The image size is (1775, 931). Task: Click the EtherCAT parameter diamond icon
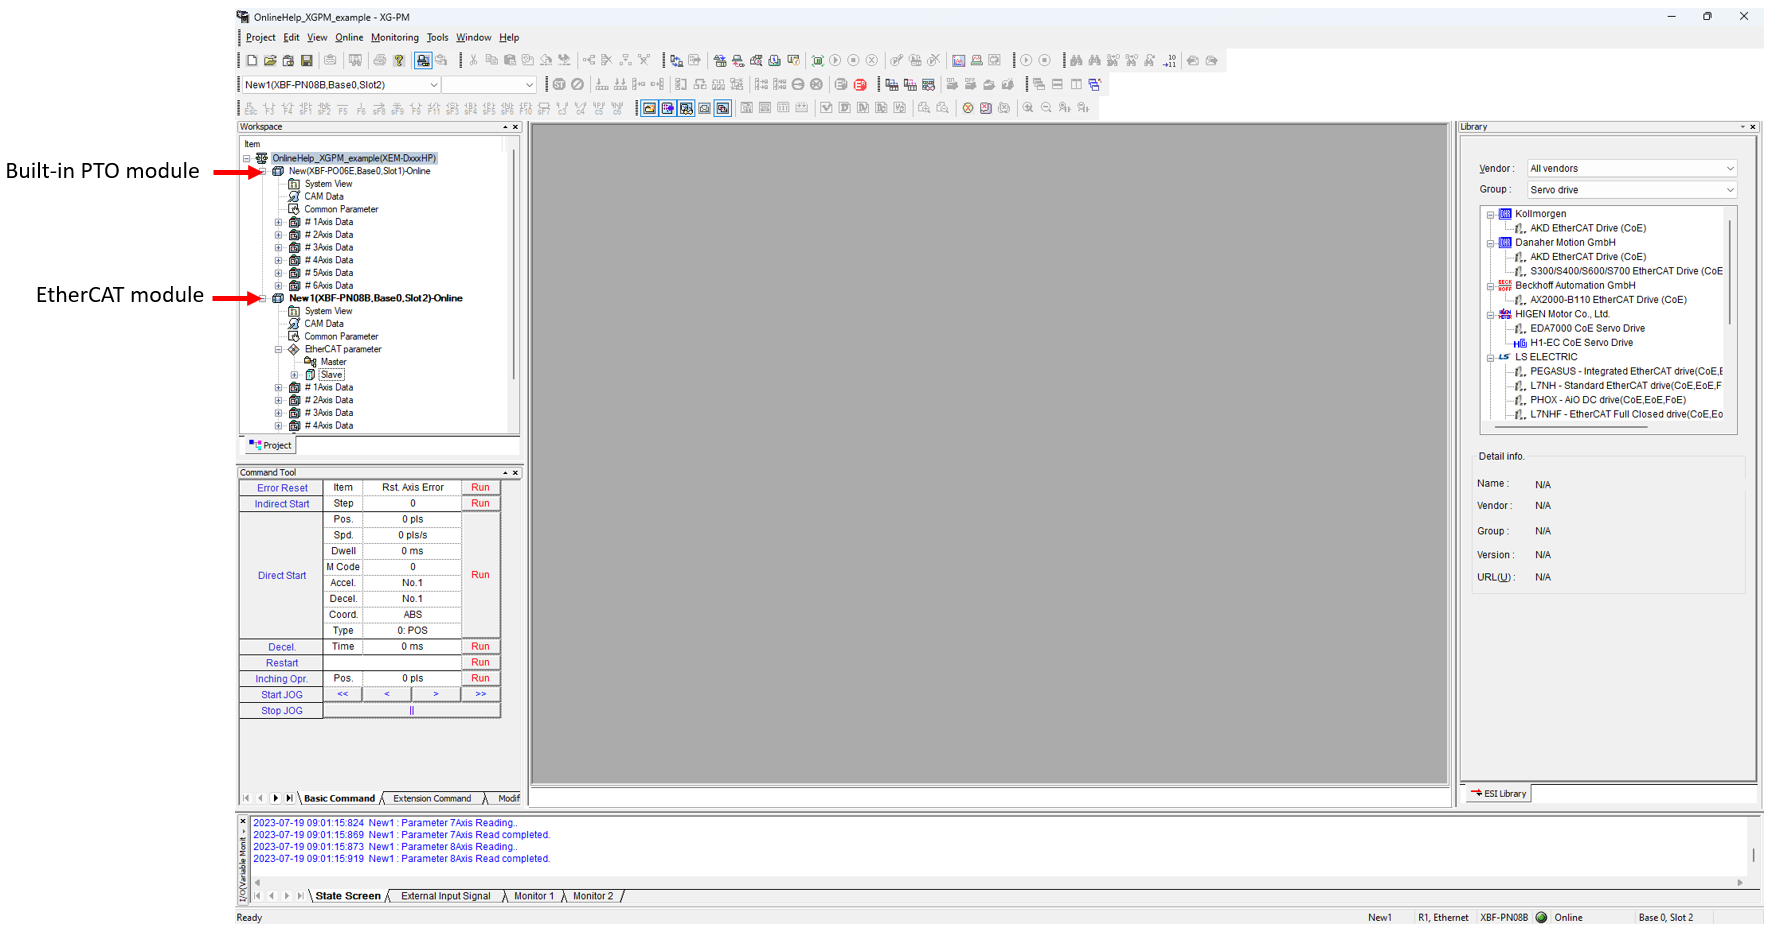[294, 350]
